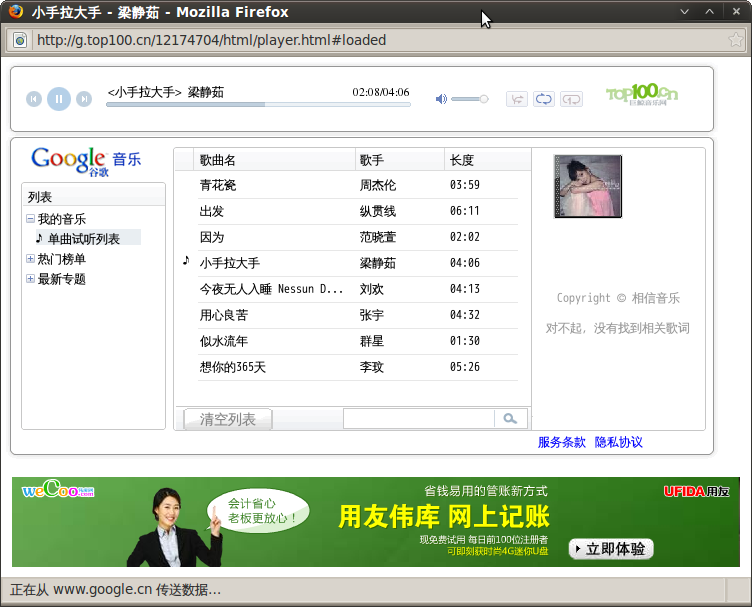Click the 用友伟库 网上记账 banner headline
752x607 pixels.
coord(444,517)
